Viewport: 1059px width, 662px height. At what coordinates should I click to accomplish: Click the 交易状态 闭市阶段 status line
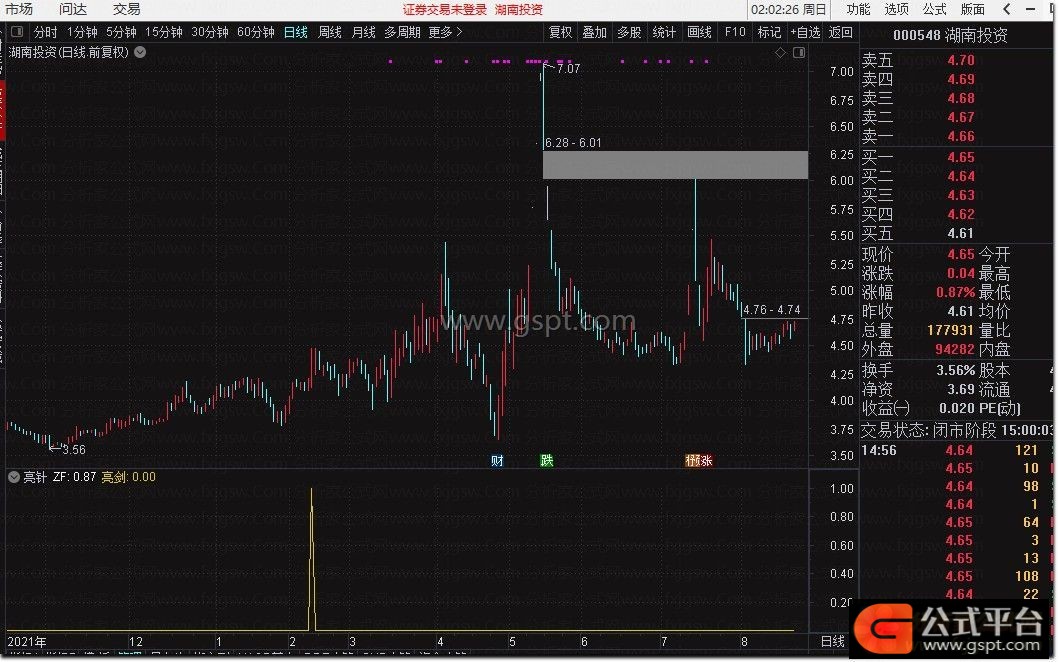[956, 430]
